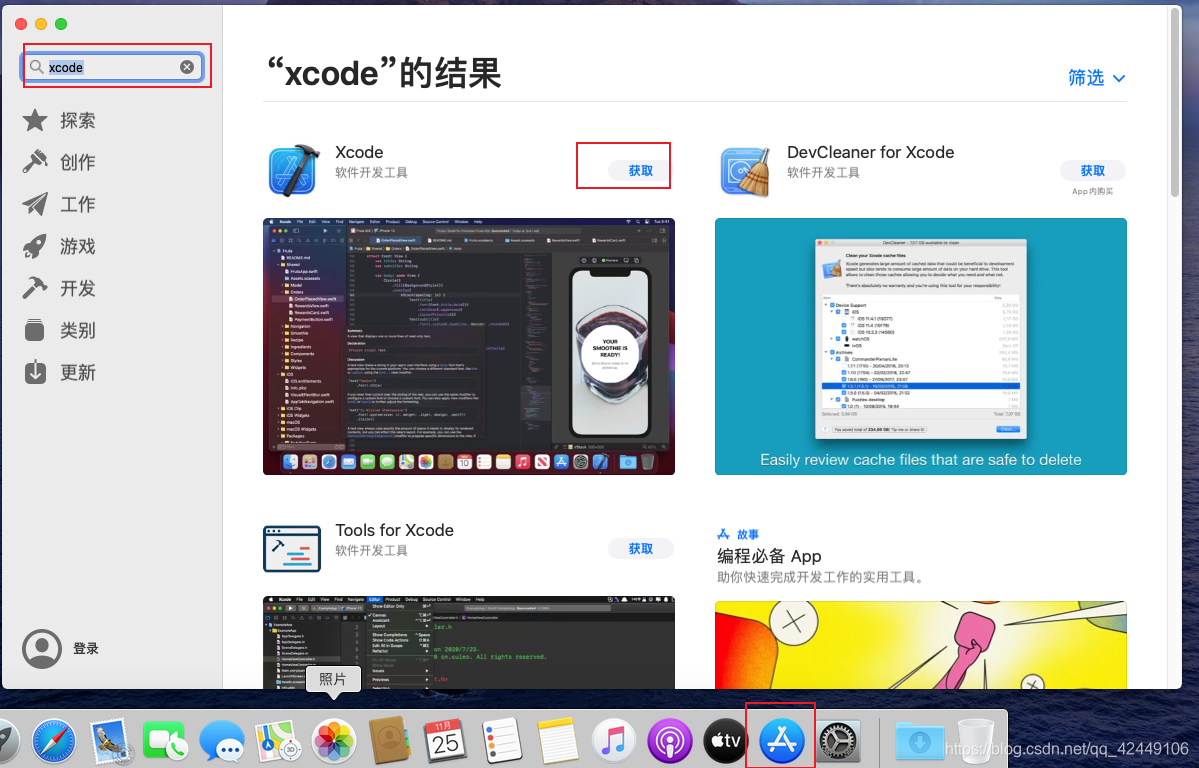
Task: Open Podcasts from the Dock
Action: pos(670,741)
